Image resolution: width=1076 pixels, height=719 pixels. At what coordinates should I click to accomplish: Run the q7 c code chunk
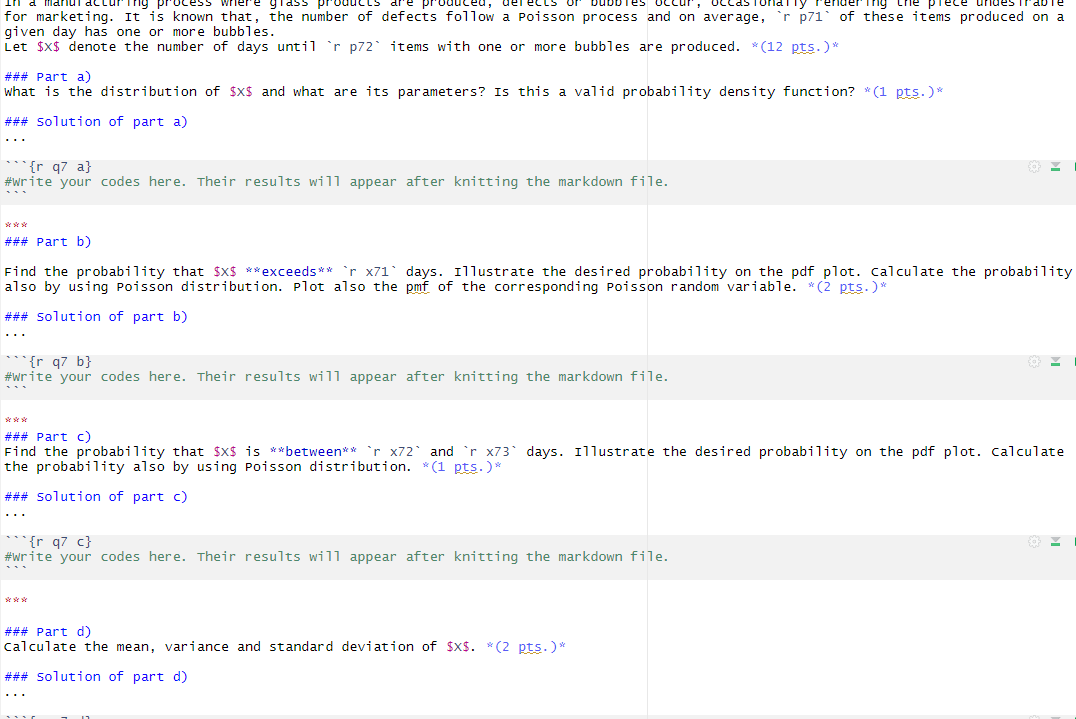(1074, 541)
